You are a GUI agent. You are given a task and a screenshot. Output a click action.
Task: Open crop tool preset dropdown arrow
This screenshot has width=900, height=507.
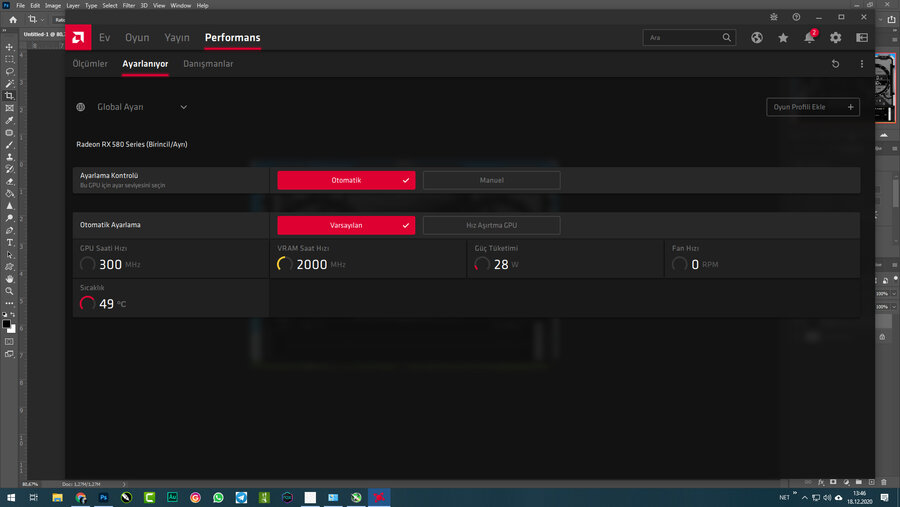pos(42,20)
